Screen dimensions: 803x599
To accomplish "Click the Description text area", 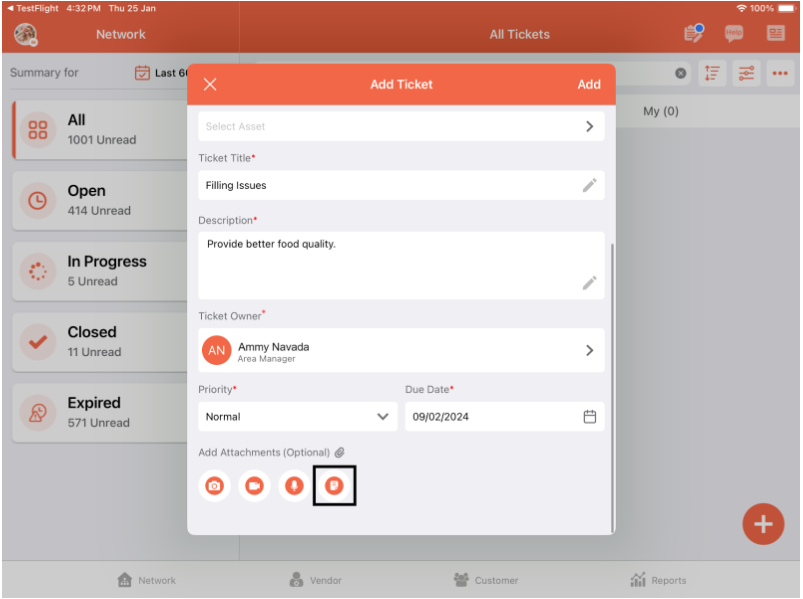I will tap(401, 266).
